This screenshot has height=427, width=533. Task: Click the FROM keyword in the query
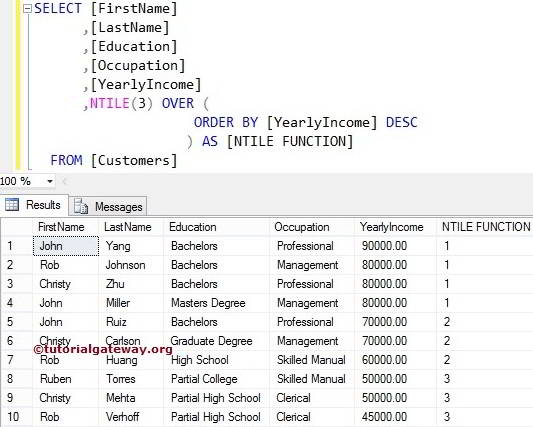tap(67, 160)
